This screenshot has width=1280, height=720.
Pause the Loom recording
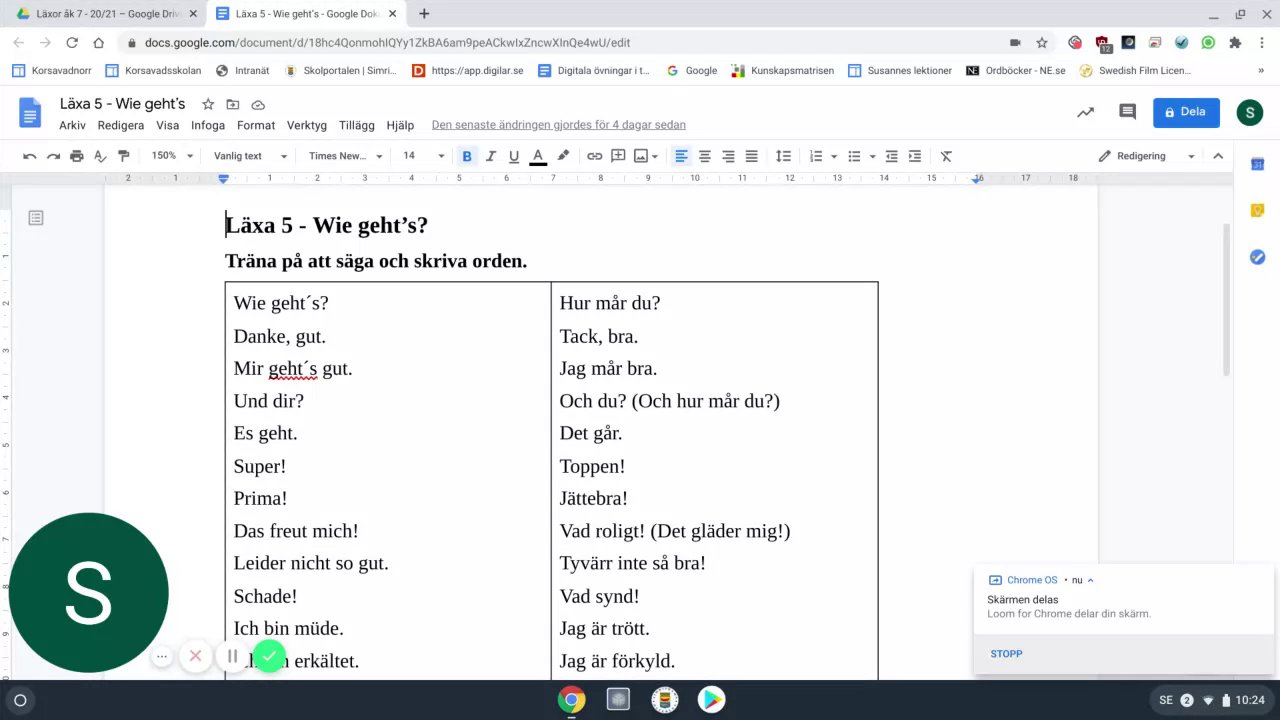pyautogui.click(x=232, y=656)
